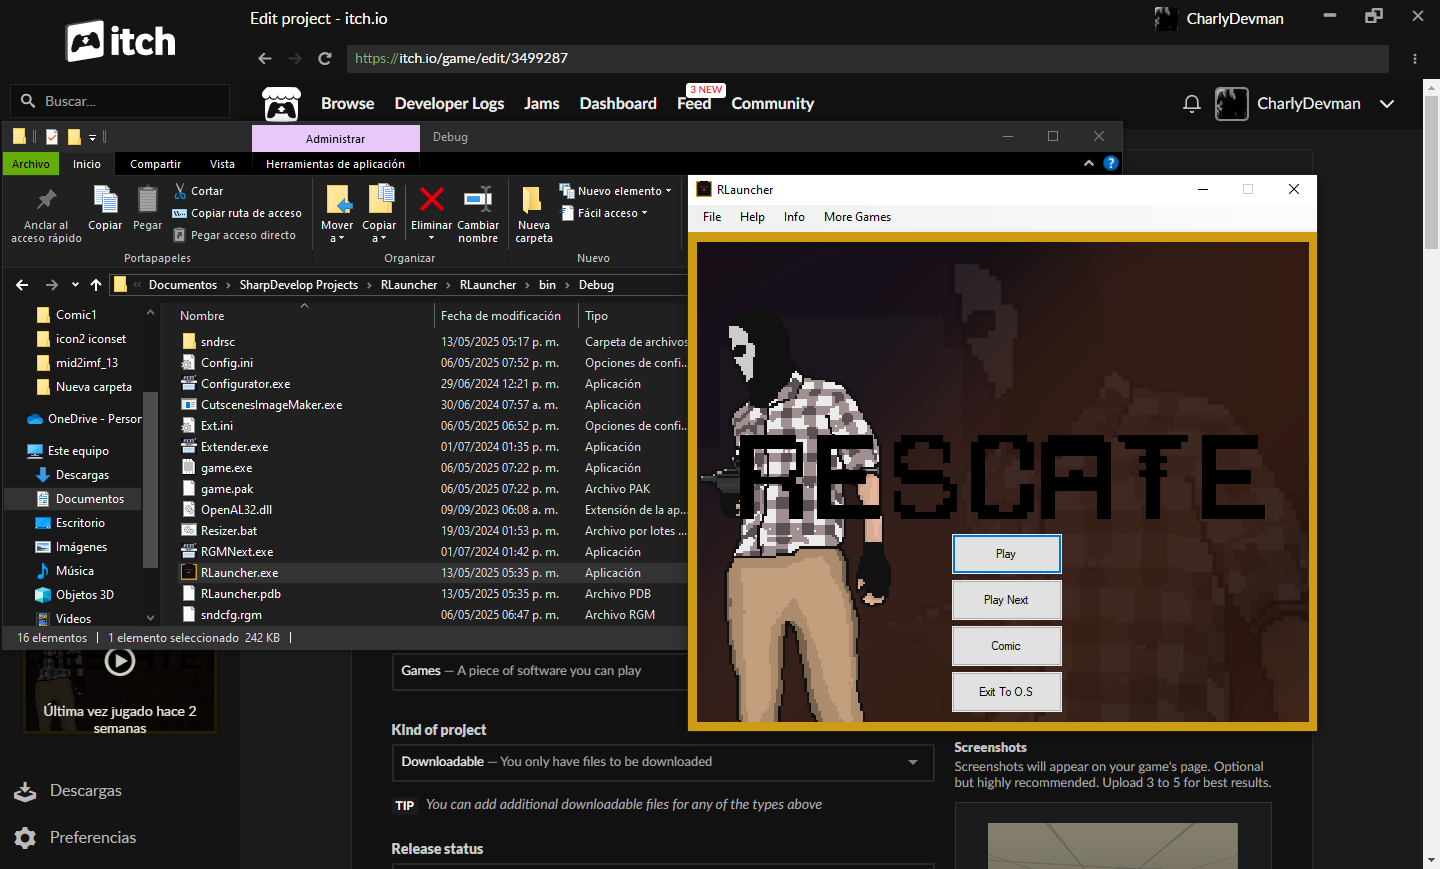Image resolution: width=1440 pixels, height=869 pixels.
Task: Sort files by Nombre column header
Action: click(x=202, y=316)
